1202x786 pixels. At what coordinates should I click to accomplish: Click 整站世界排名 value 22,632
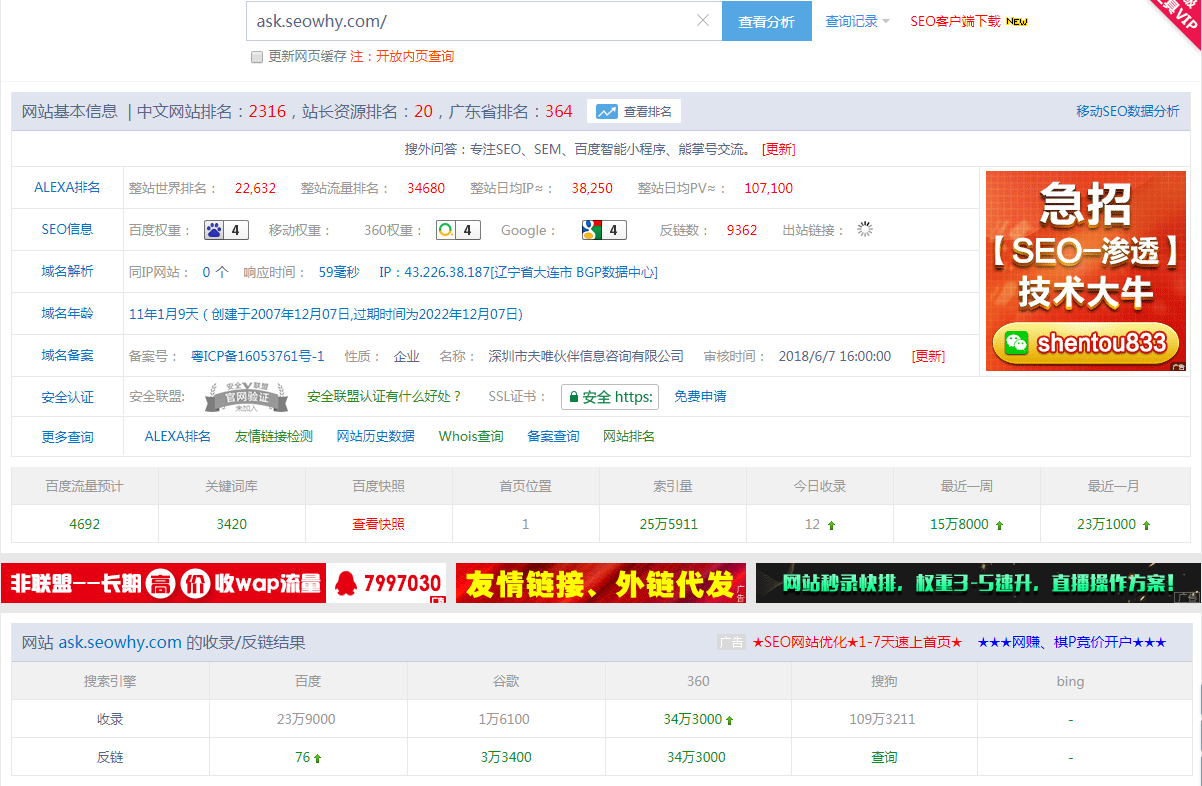255,188
